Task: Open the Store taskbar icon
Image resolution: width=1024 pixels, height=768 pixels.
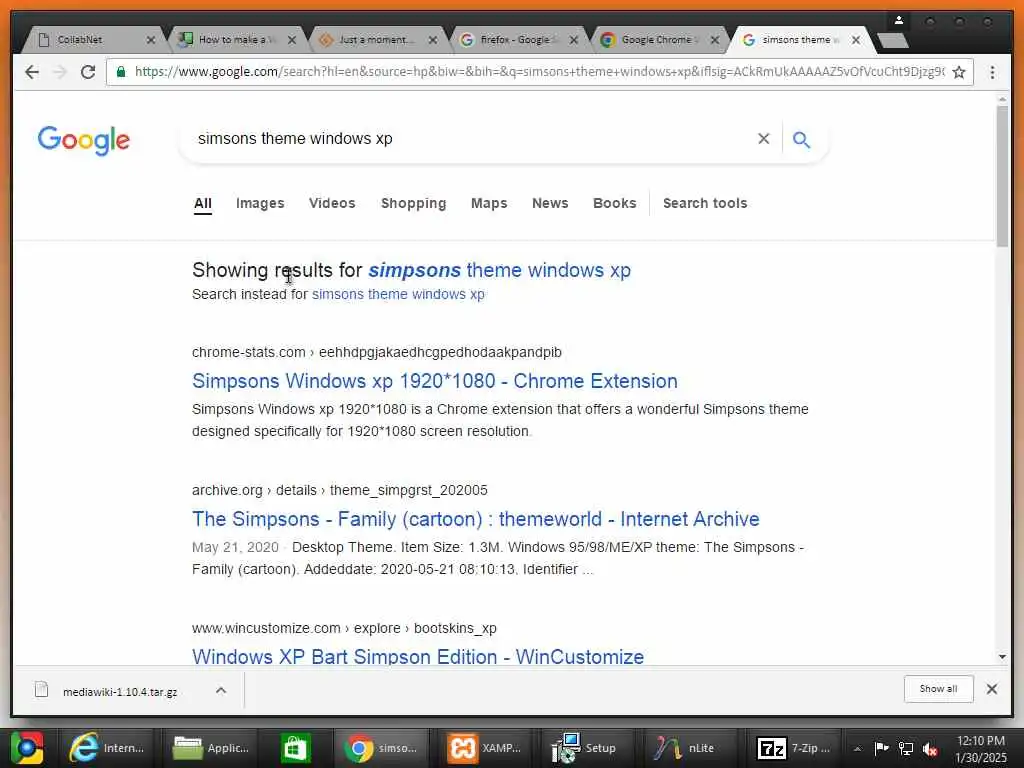Action: tap(295, 748)
